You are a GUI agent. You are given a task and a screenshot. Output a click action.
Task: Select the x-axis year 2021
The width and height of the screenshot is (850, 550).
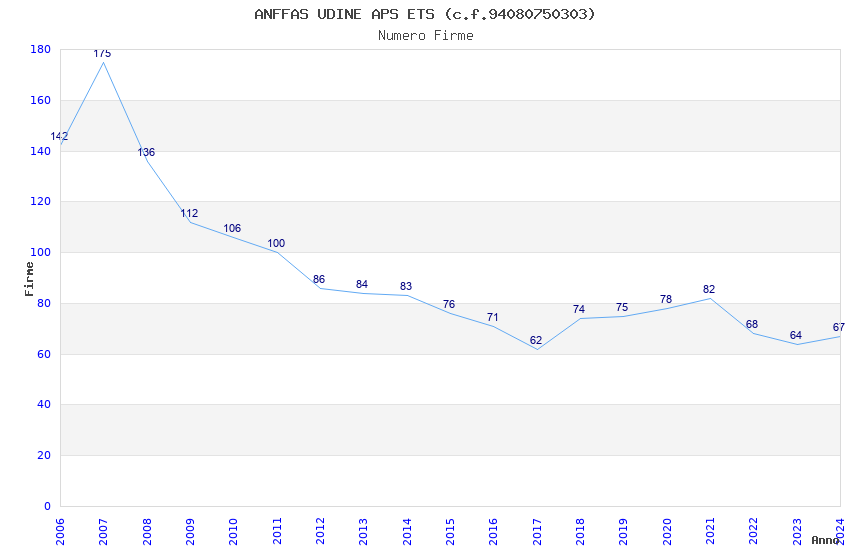coord(710,532)
